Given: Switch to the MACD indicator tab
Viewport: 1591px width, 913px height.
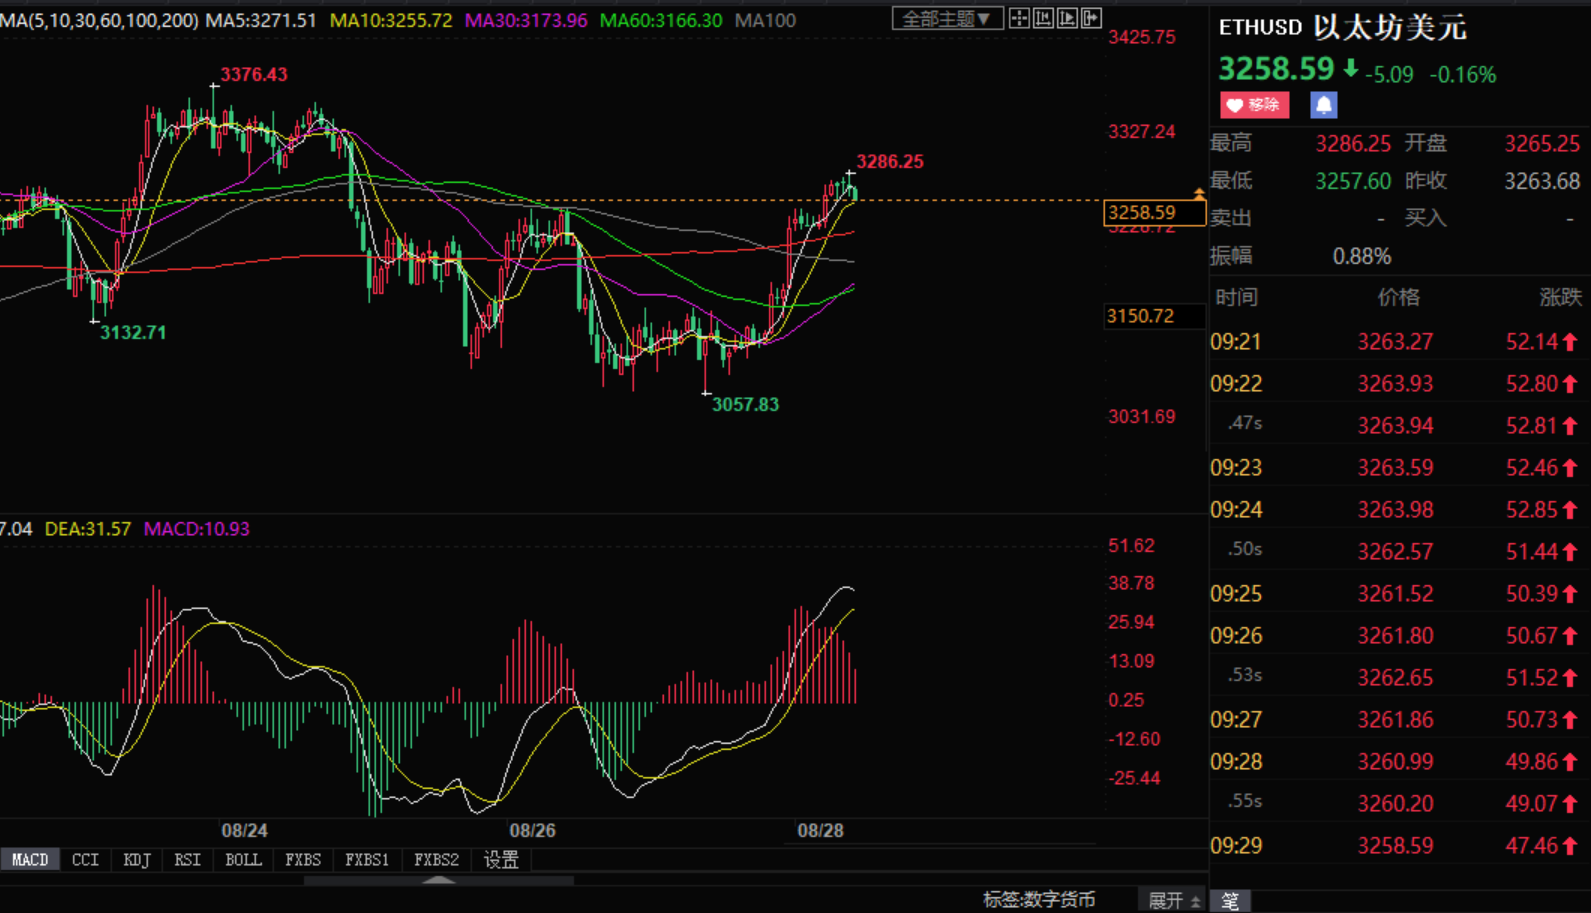Looking at the screenshot, I should pyautogui.click(x=30, y=860).
